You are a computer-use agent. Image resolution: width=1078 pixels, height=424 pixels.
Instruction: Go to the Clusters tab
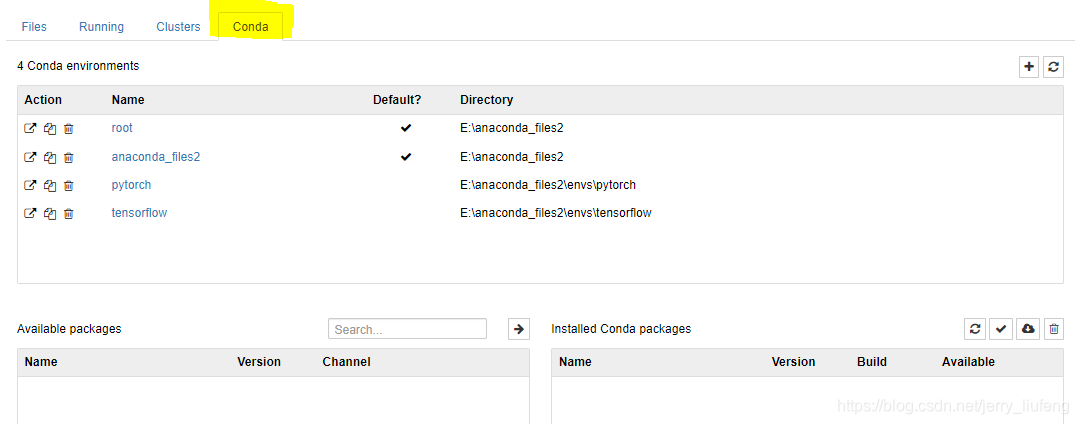coord(178,27)
